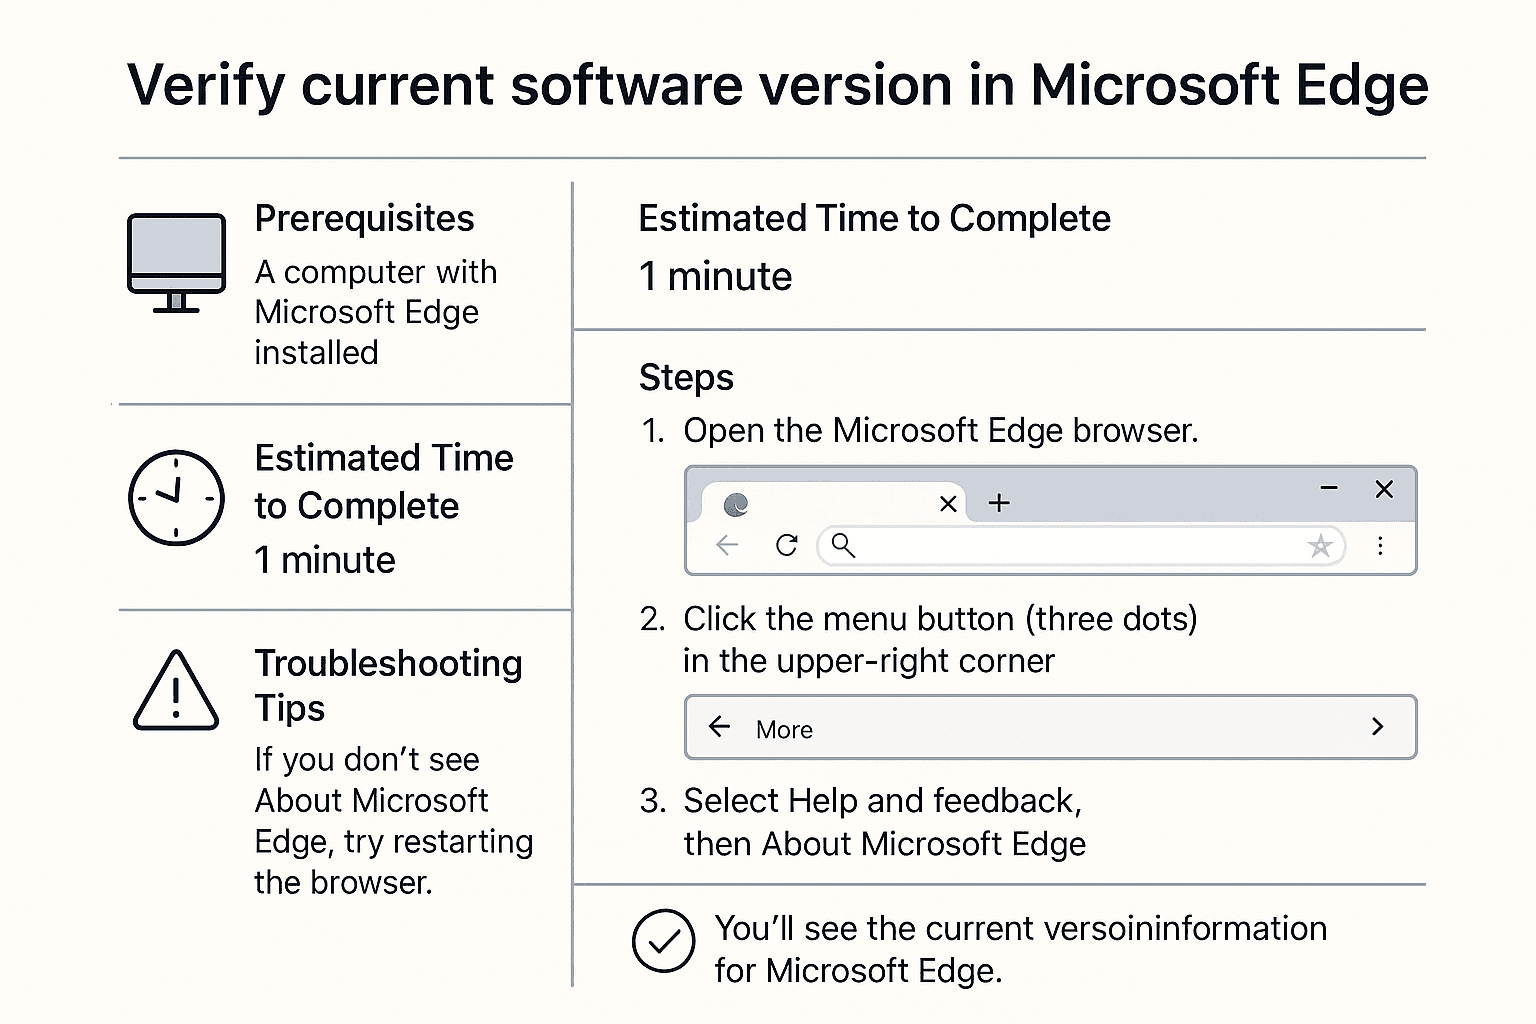Screen dimensions: 1536x1024
Task: Open the three dots menu button
Action: [1380, 546]
